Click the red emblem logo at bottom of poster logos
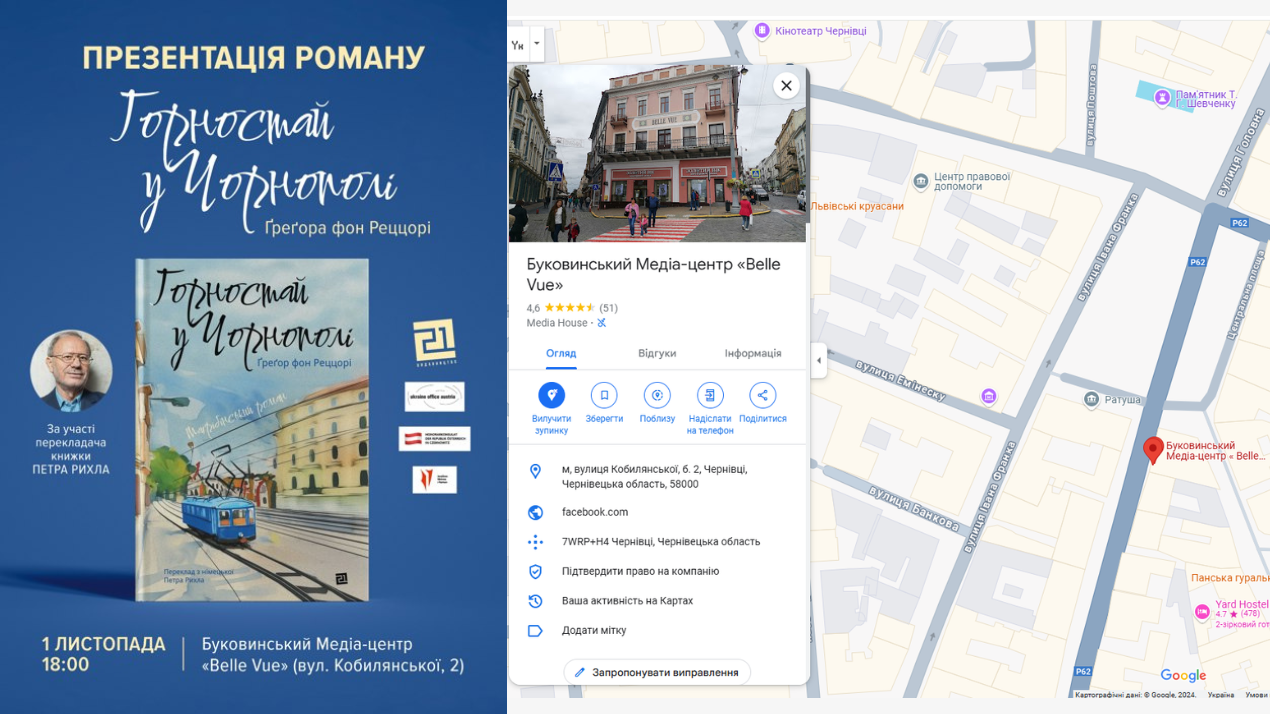The width and height of the screenshot is (1270, 714). 434,479
